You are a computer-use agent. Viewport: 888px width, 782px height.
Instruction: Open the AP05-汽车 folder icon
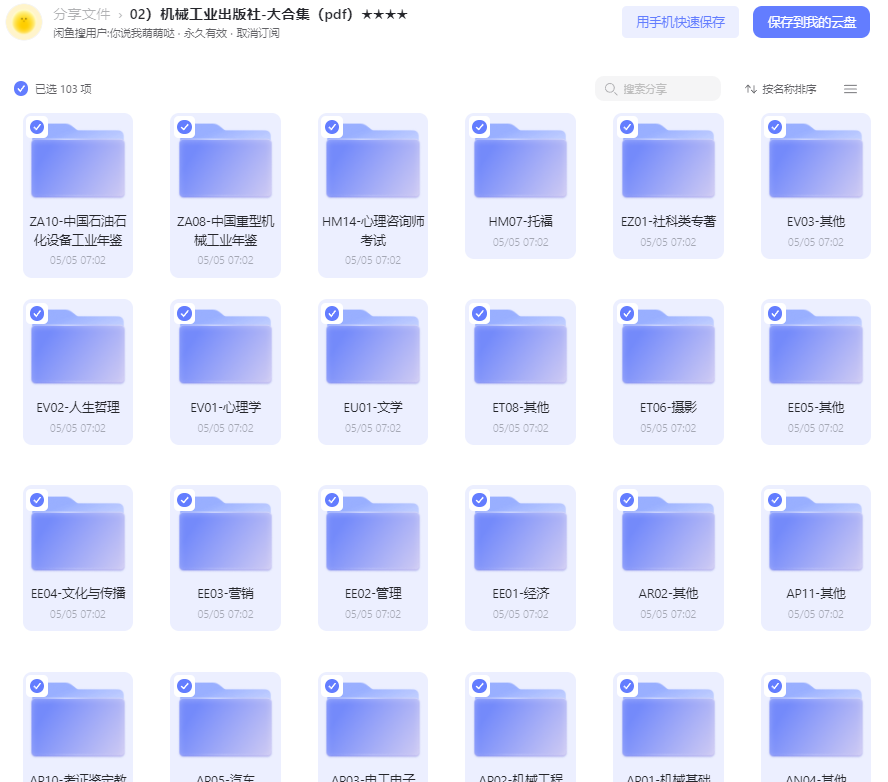[225, 720]
